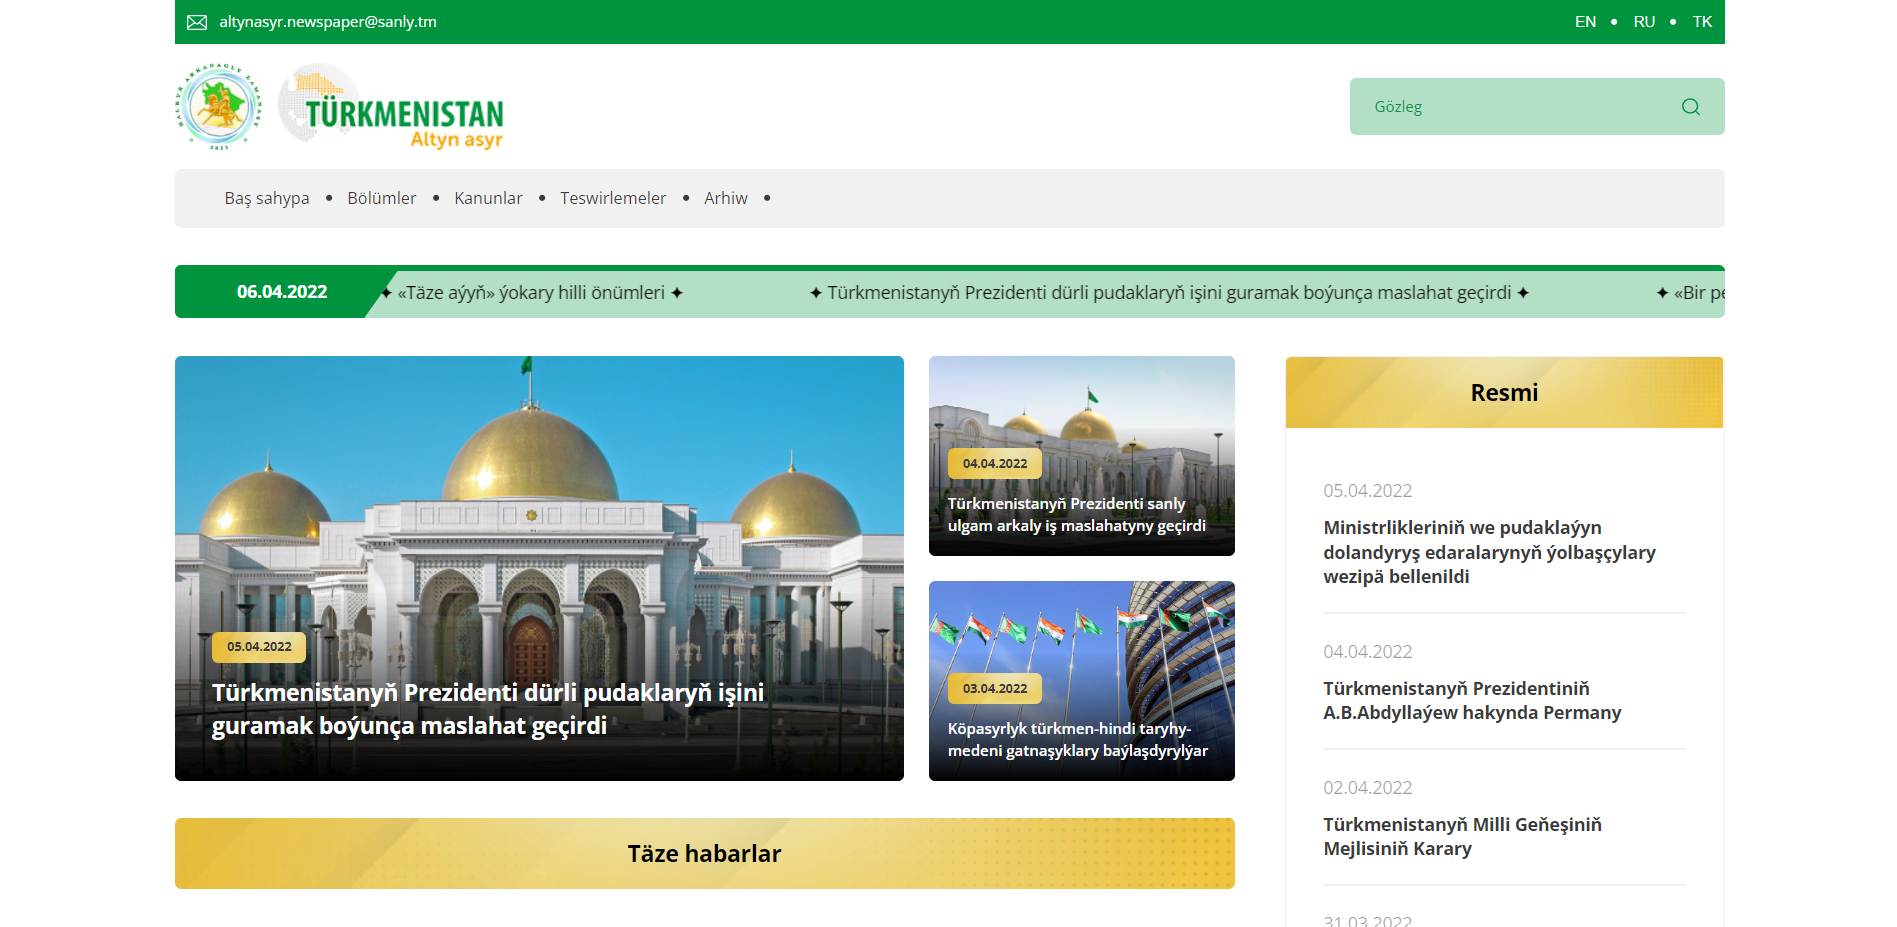This screenshot has height=927, width=1897.
Task: Open article thumbnail dated 04.04.2022
Action: click(1082, 456)
